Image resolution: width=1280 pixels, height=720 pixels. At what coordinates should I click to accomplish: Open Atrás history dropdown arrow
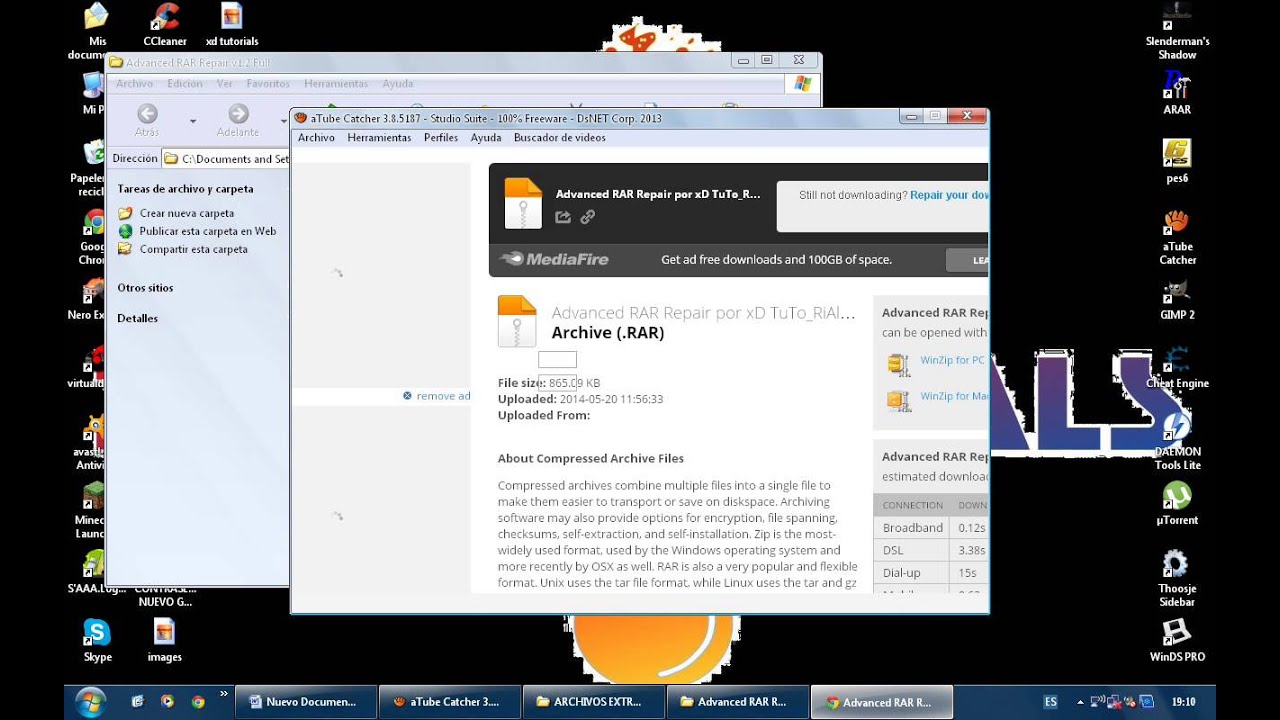[x=192, y=121]
